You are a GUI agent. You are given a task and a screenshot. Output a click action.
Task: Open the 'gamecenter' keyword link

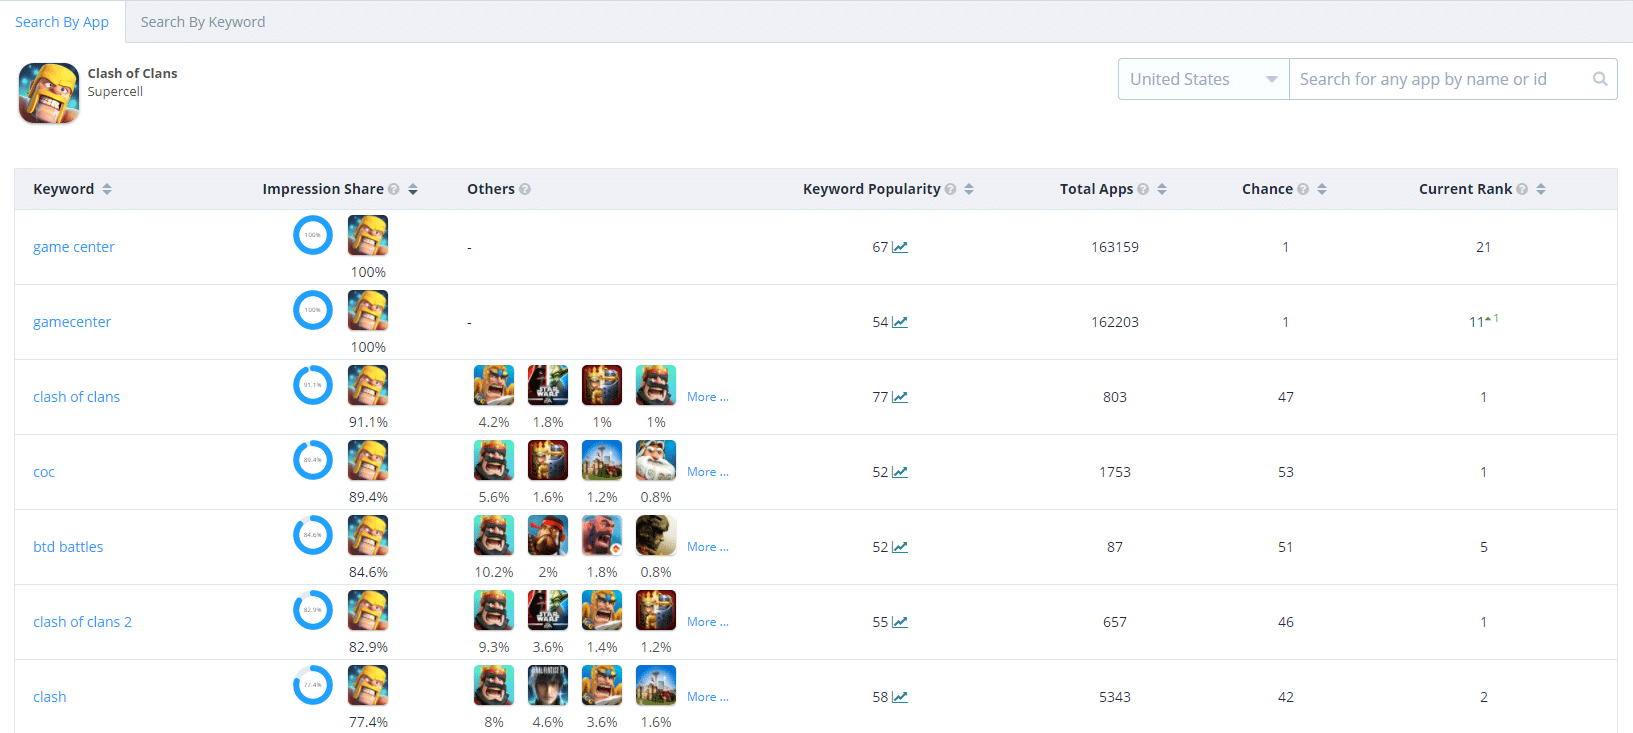click(x=72, y=322)
